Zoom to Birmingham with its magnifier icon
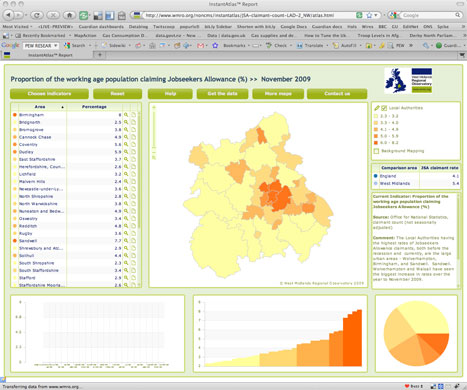Screen dimensions: 467x390 point(126,115)
